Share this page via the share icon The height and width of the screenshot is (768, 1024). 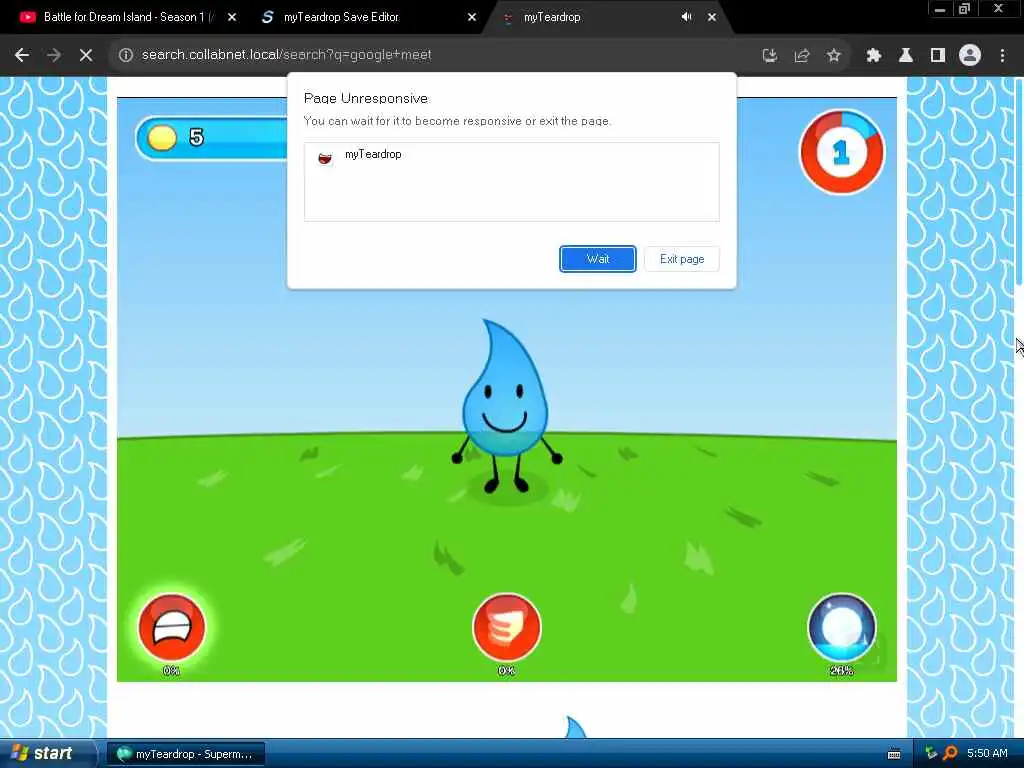(802, 56)
